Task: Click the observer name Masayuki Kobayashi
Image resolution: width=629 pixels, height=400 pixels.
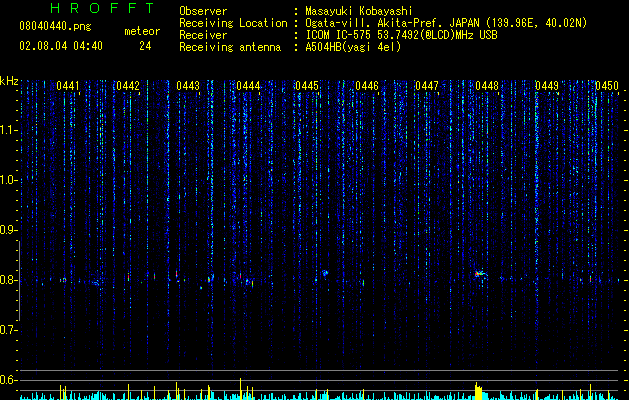Action: 359,11
